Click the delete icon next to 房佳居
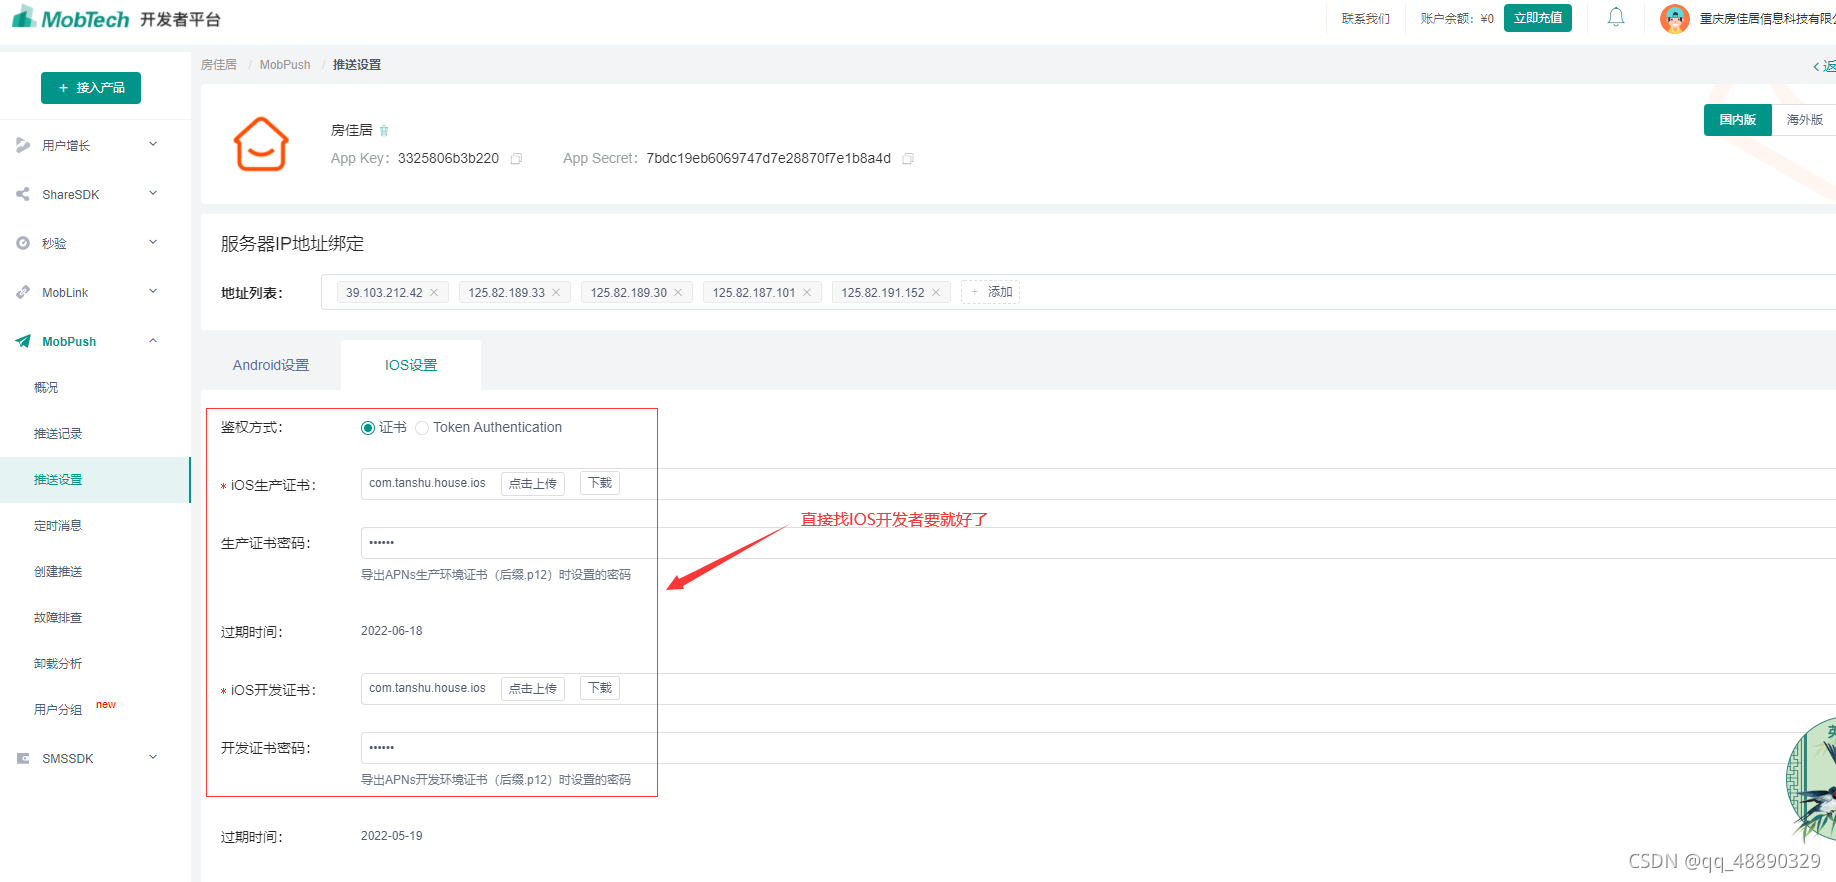This screenshot has width=1836, height=882. [x=384, y=131]
